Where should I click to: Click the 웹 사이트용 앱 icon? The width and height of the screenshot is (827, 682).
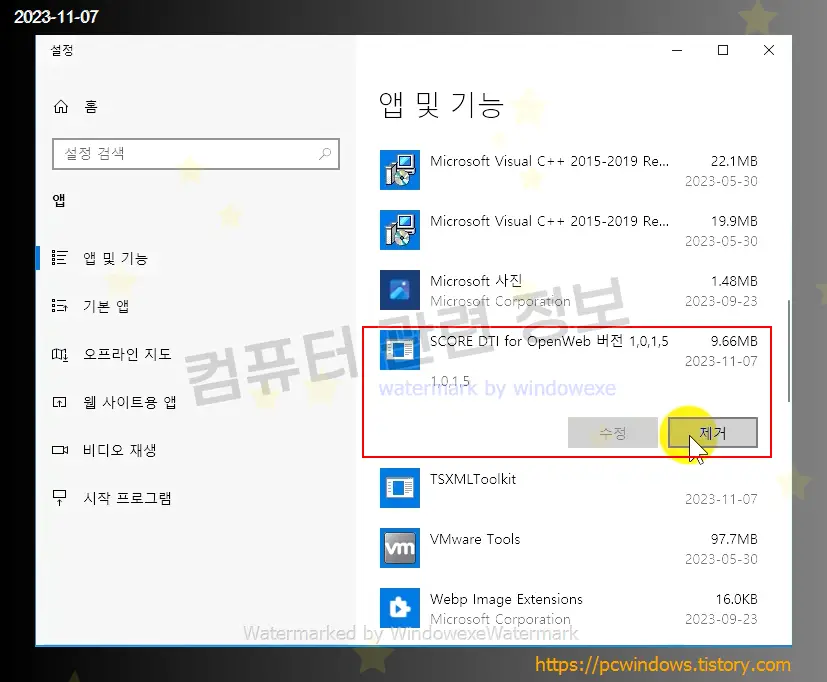(60, 402)
